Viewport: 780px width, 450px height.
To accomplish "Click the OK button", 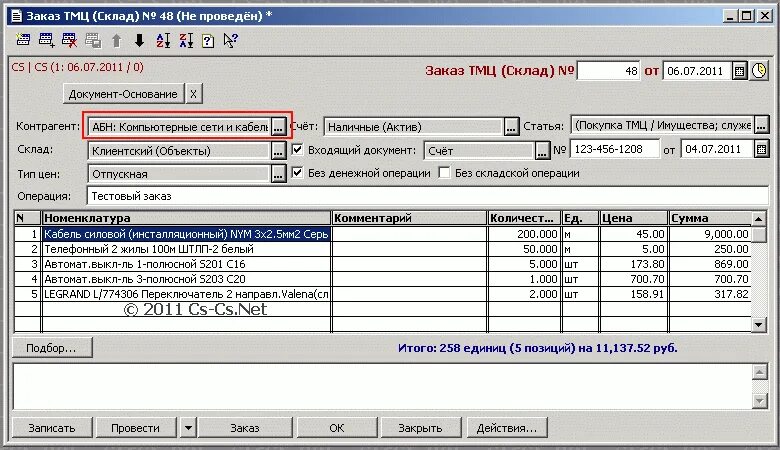I will [x=337, y=428].
